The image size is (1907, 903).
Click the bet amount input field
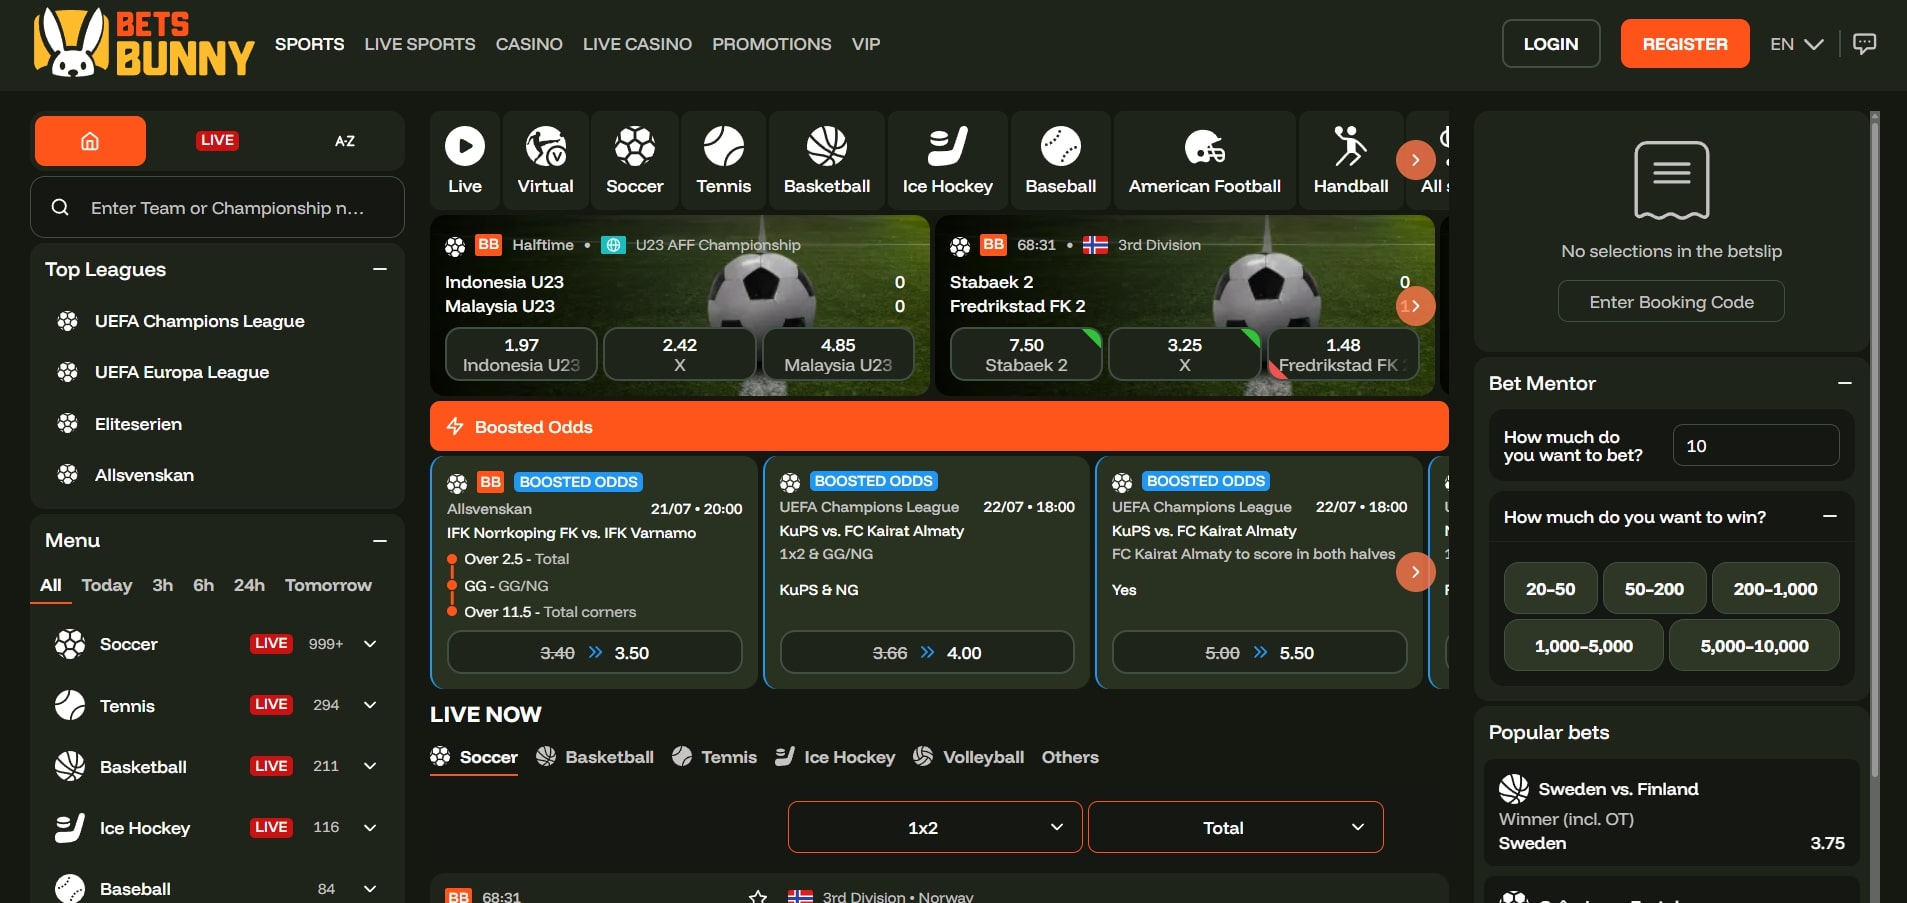1755,446
